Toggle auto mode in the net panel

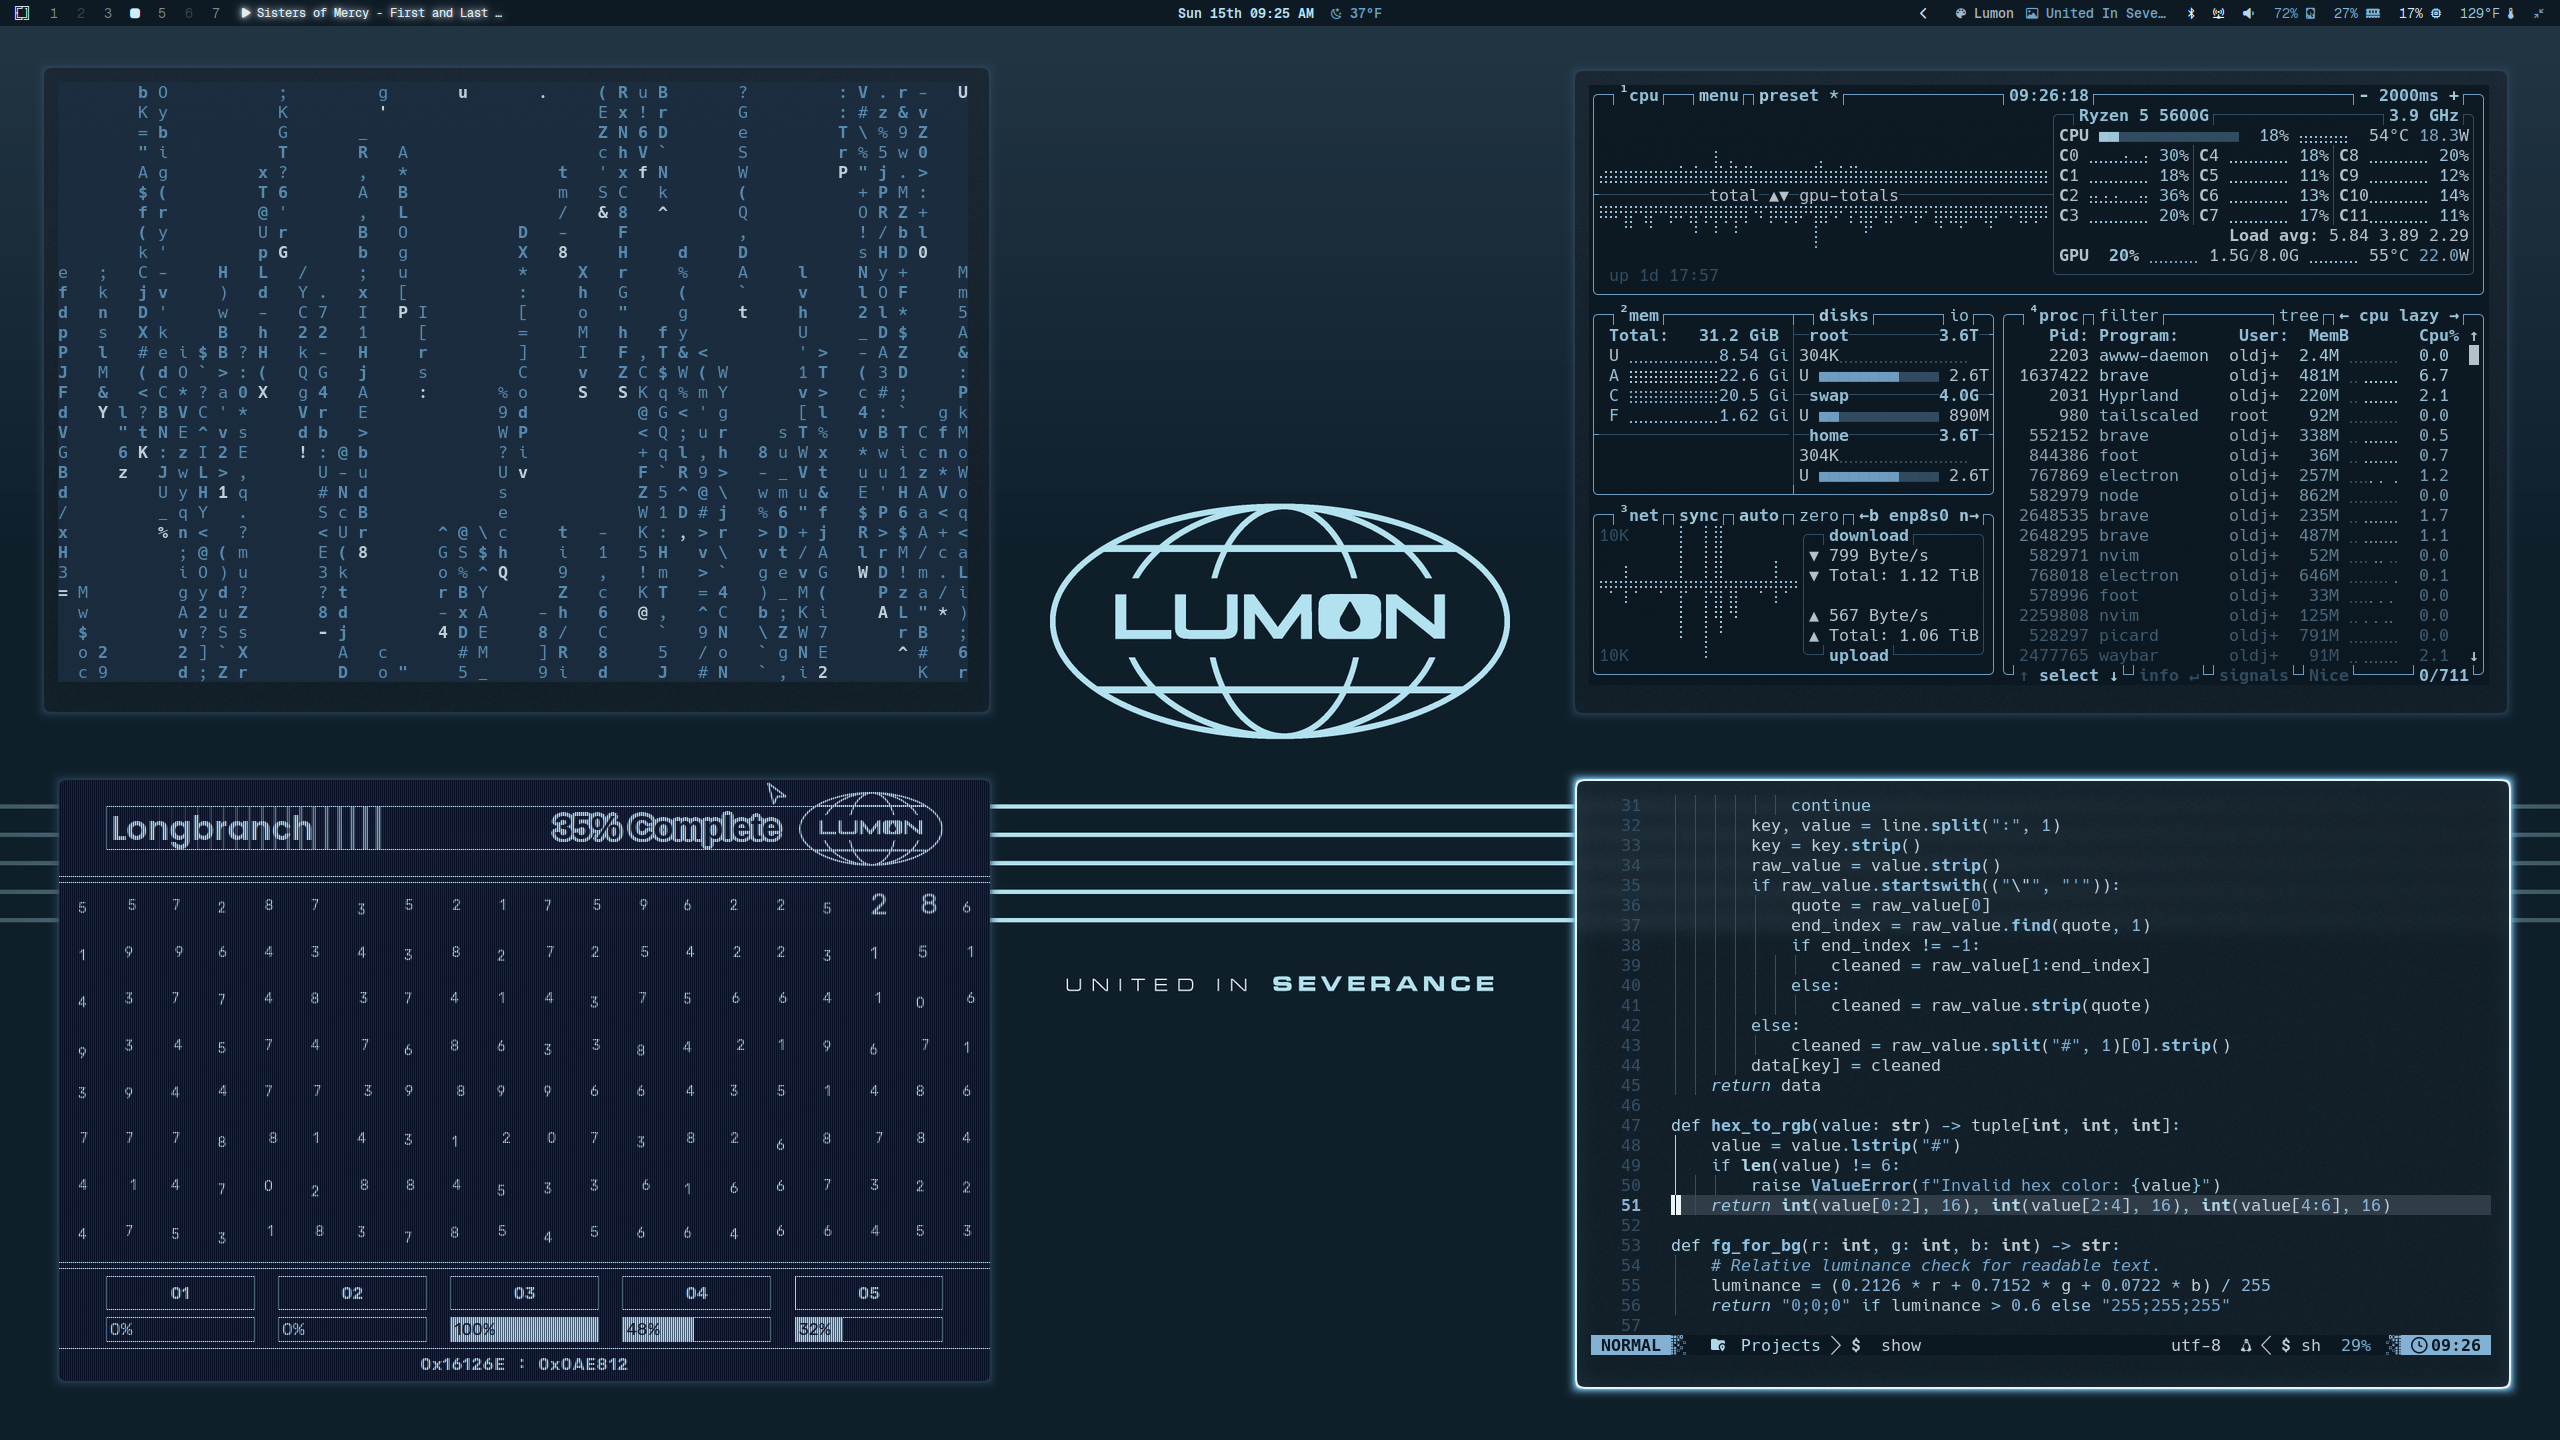click(1759, 516)
